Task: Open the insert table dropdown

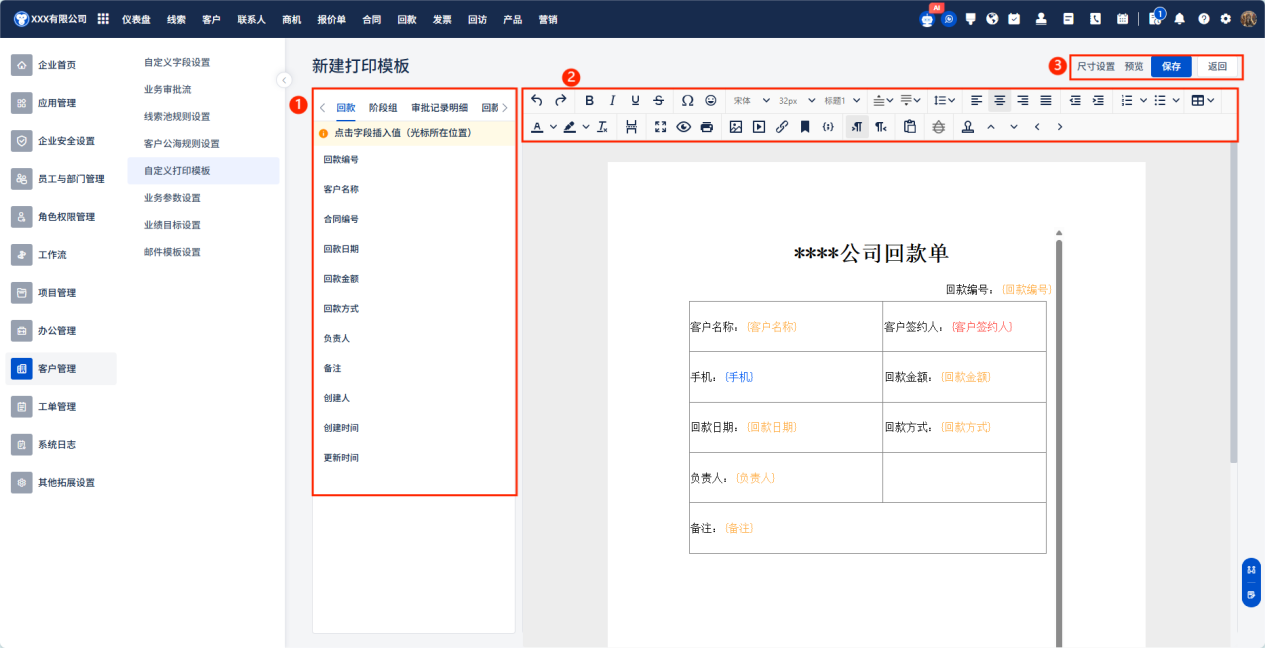Action: [x=1203, y=100]
